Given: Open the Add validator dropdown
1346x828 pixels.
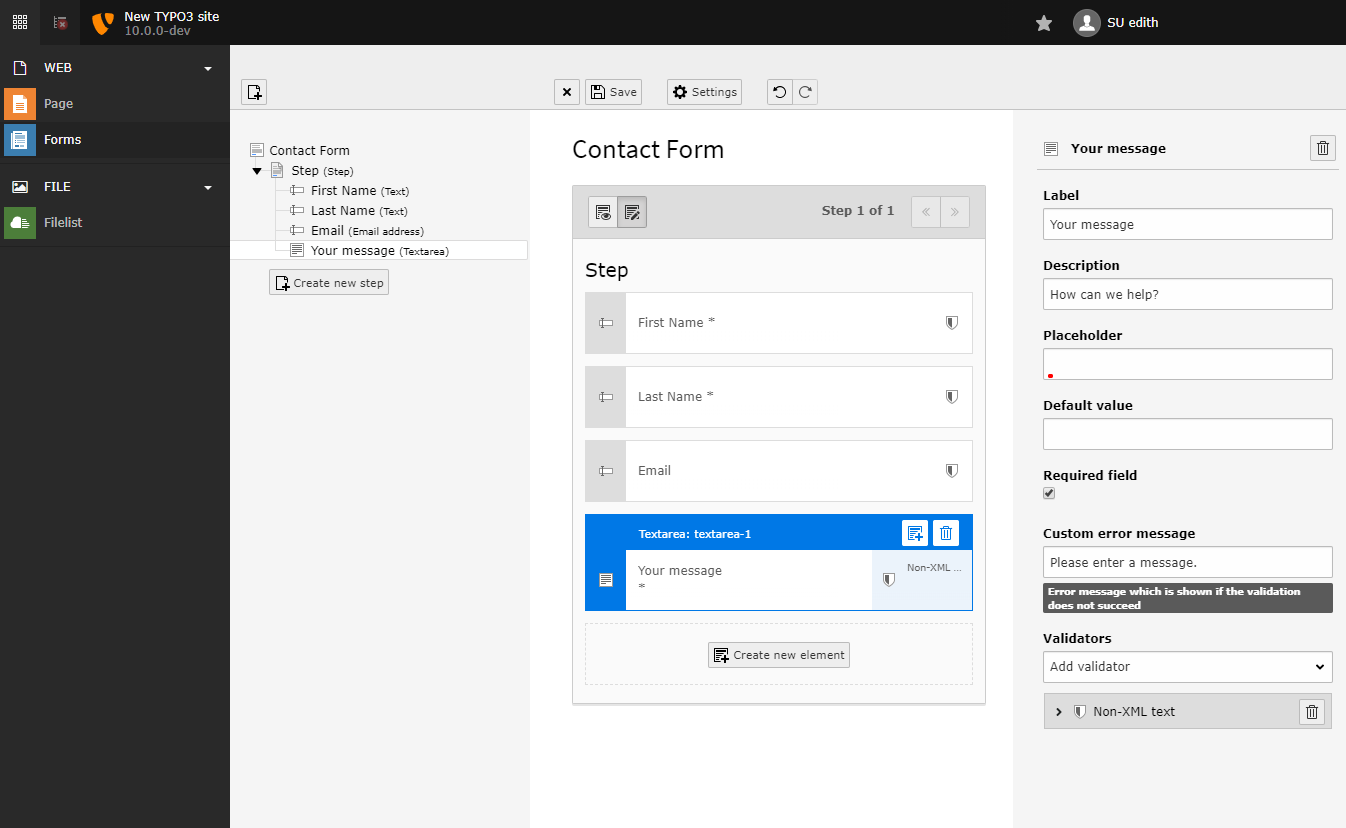Looking at the screenshot, I should (x=1187, y=667).
